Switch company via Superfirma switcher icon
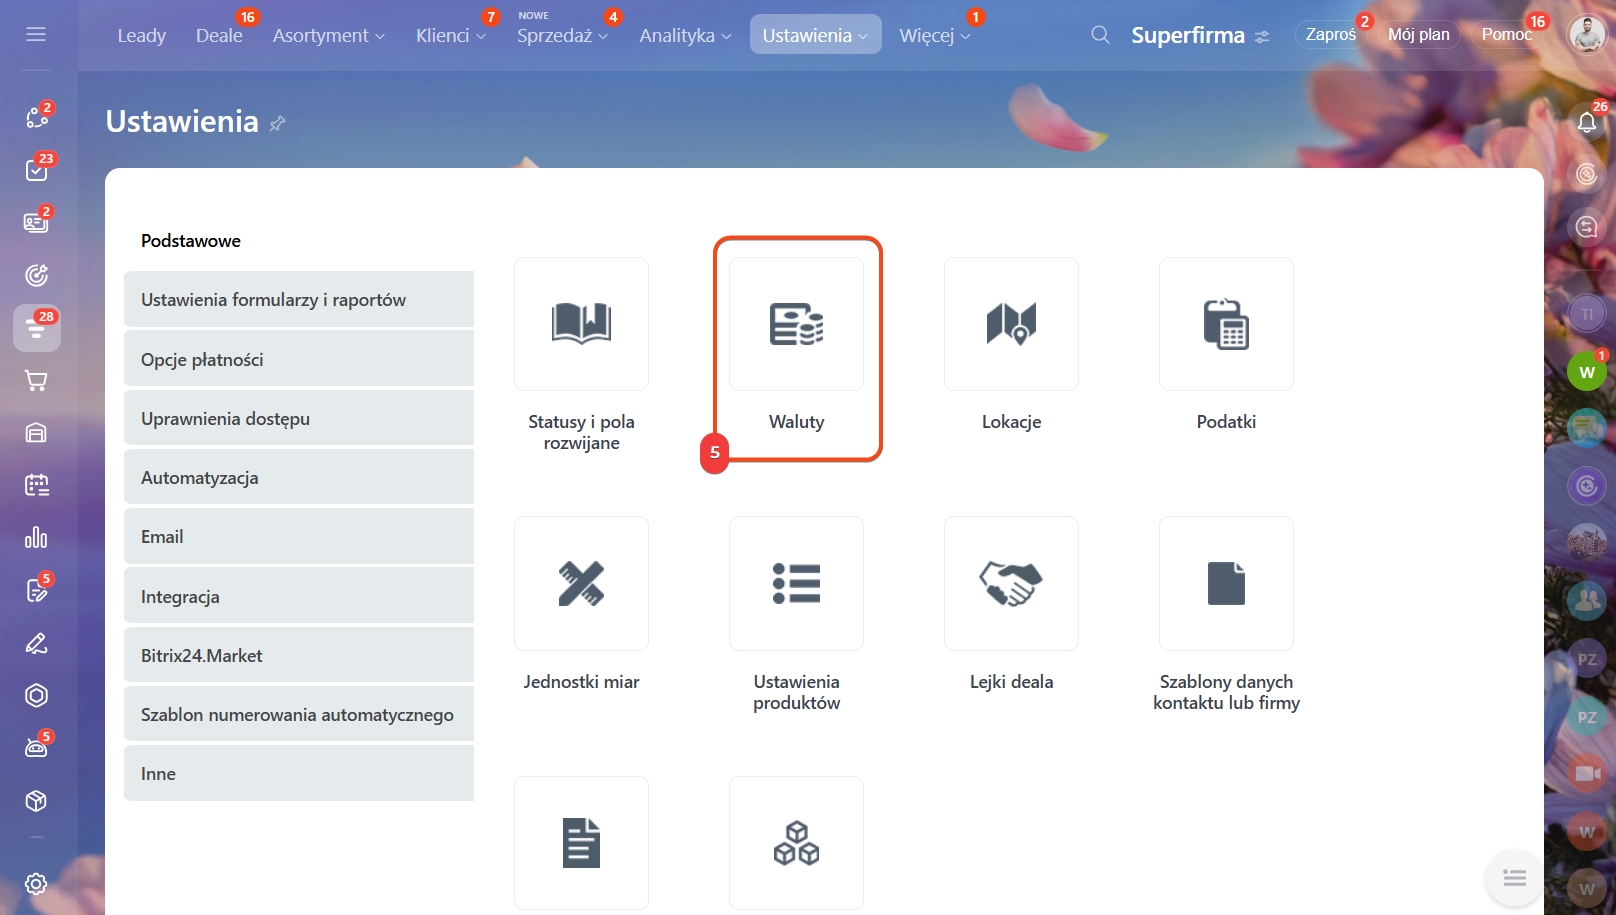 1262,36
